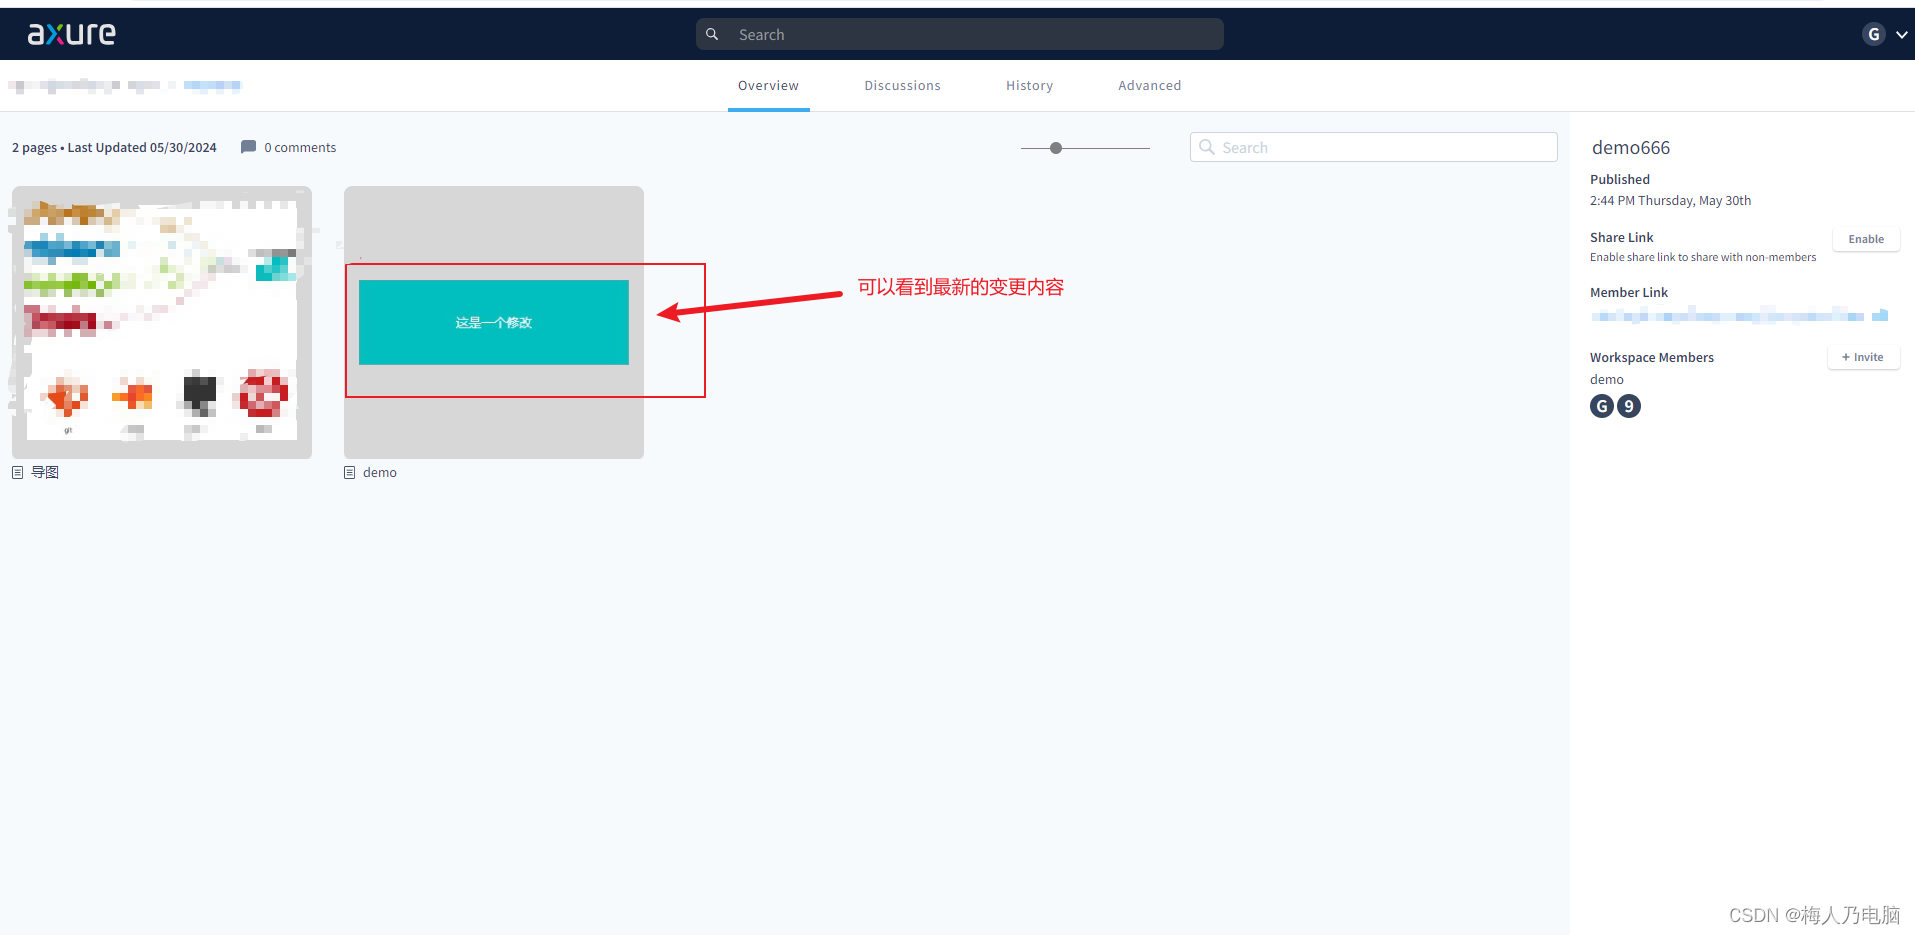Click the page icon beside demo label
Screen dimensions: 1915x935
[350, 472]
